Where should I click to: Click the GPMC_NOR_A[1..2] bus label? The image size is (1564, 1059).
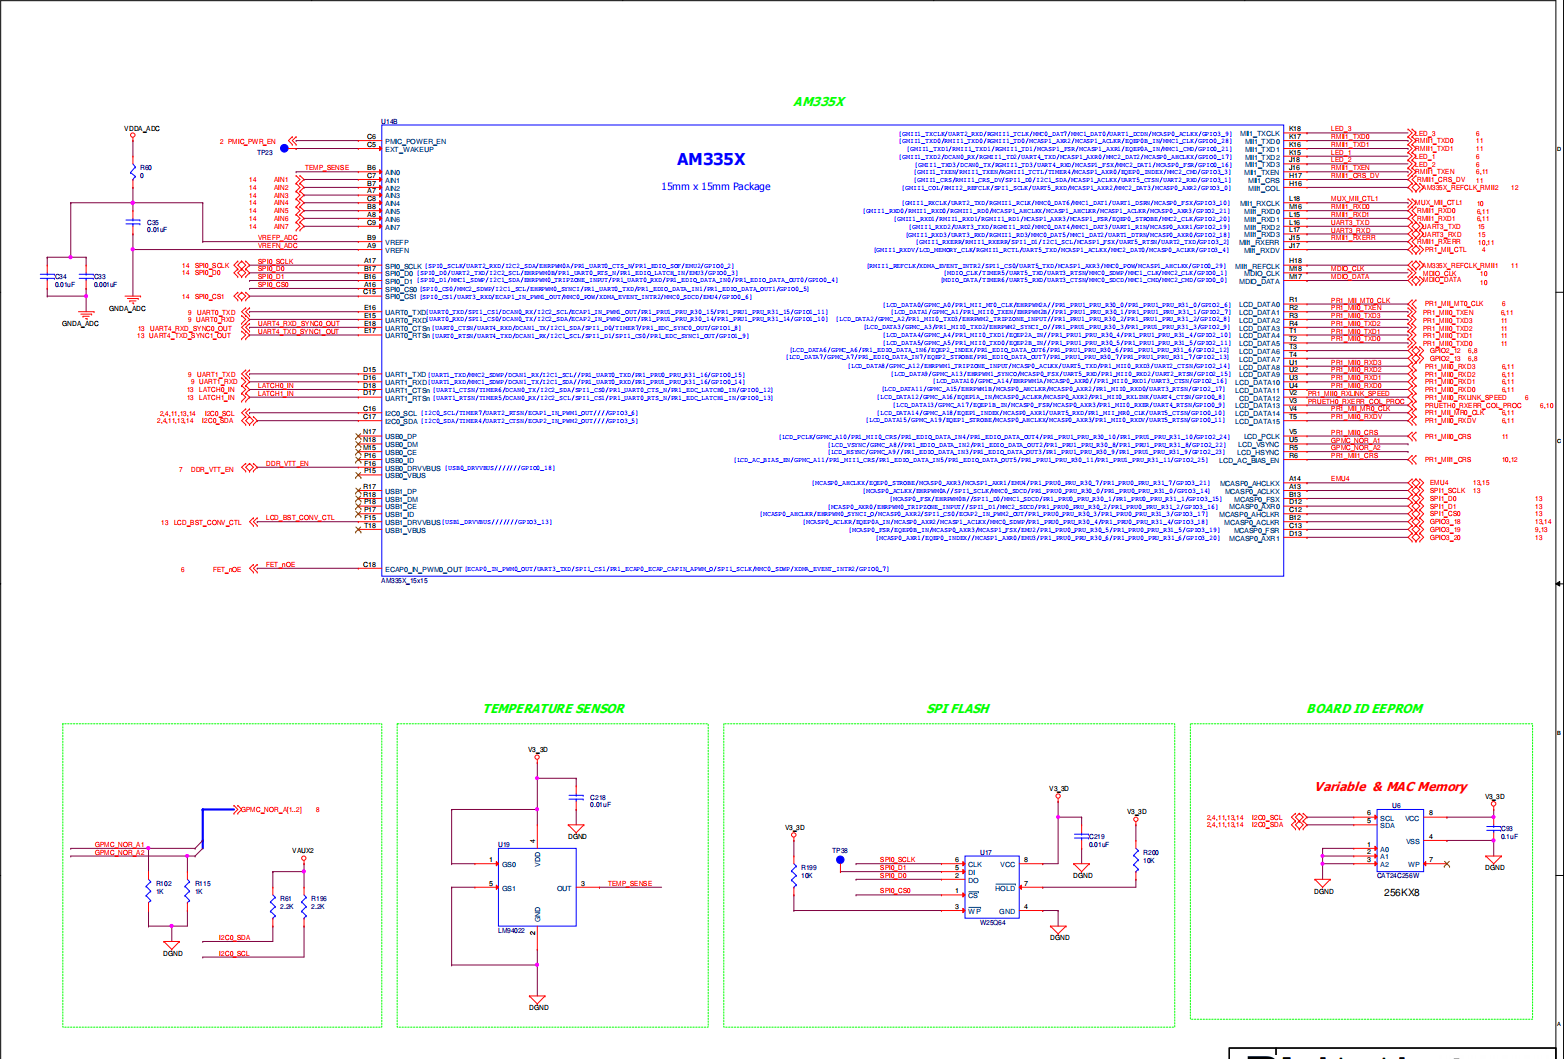(x=271, y=809)
